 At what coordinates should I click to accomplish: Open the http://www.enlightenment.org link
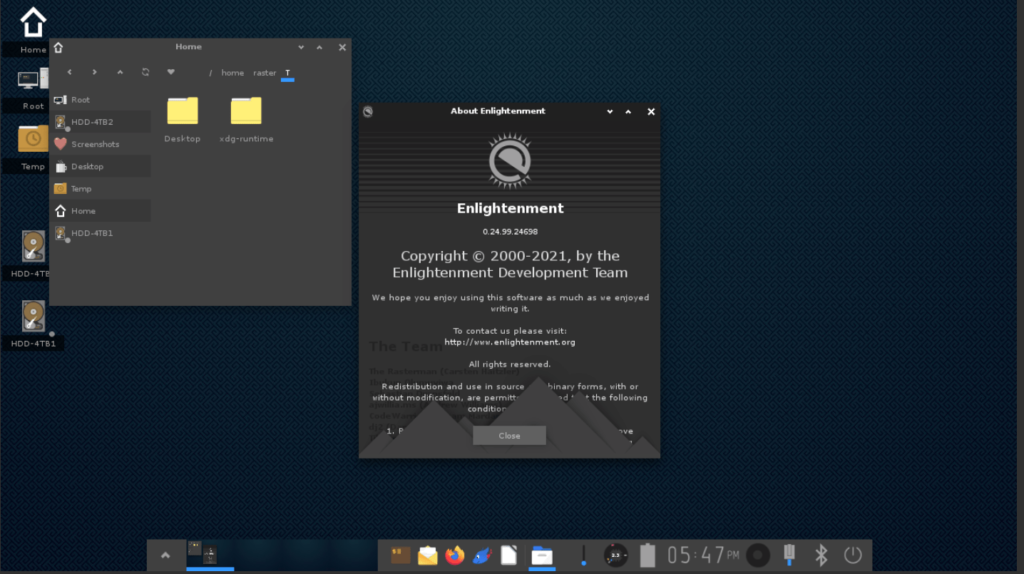[x=509, y=342]
